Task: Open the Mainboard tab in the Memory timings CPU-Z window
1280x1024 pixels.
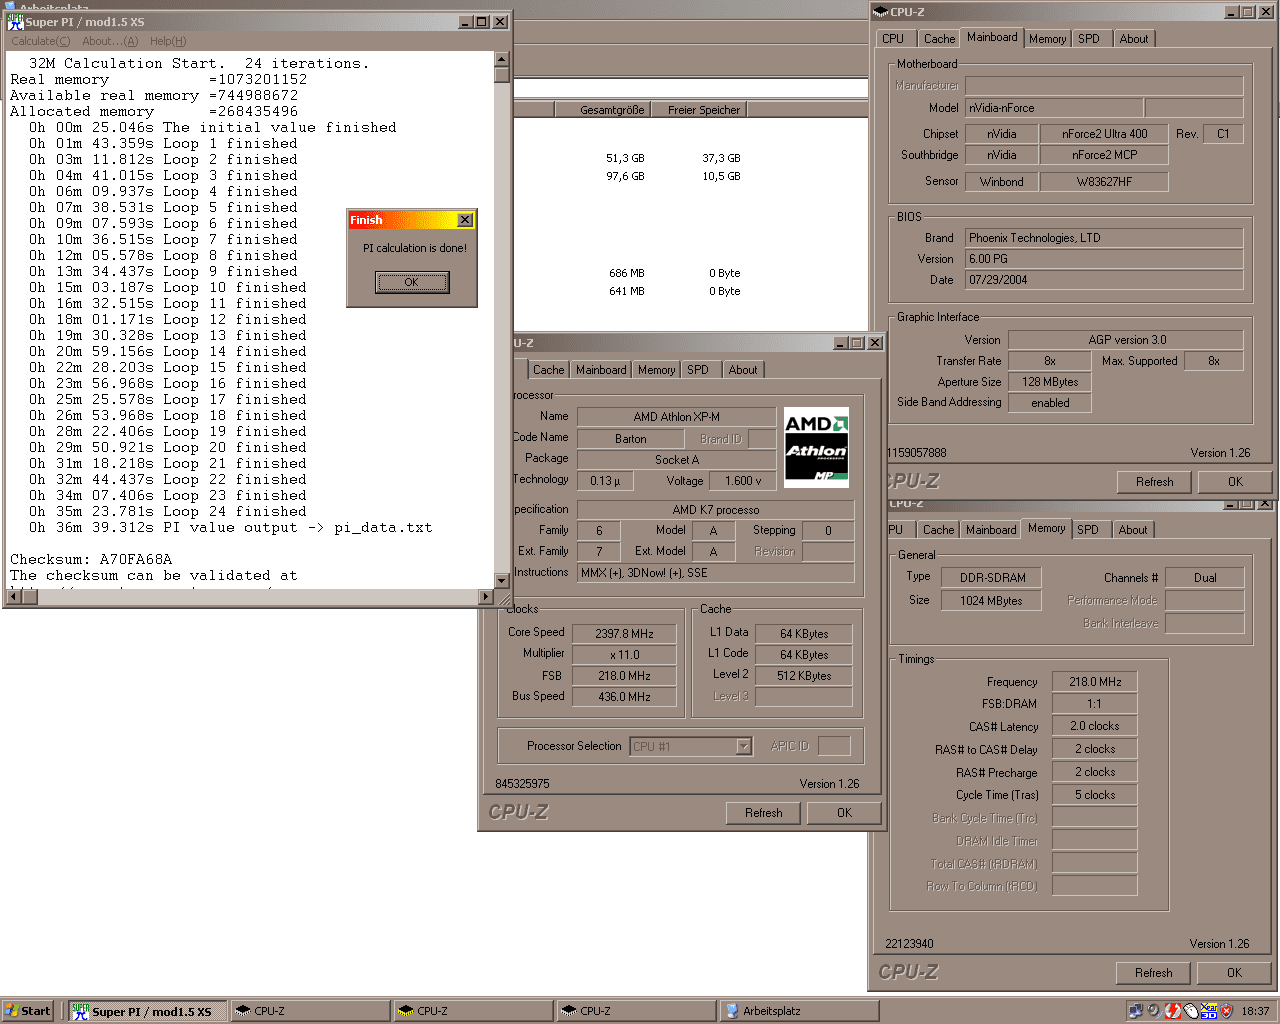Action: [991, 529]
